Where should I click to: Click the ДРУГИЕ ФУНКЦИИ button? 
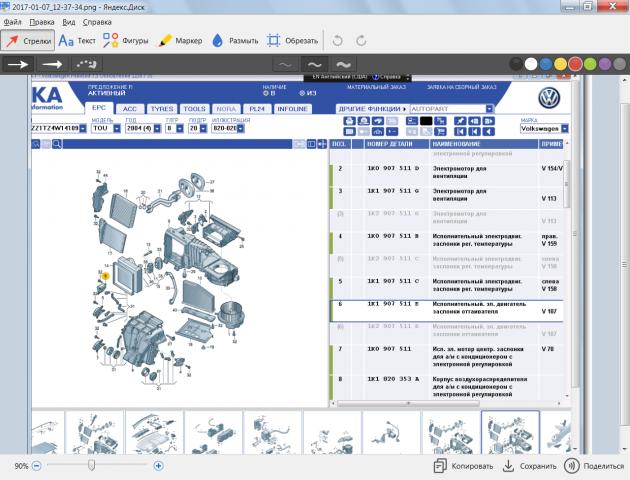point(372,109)
